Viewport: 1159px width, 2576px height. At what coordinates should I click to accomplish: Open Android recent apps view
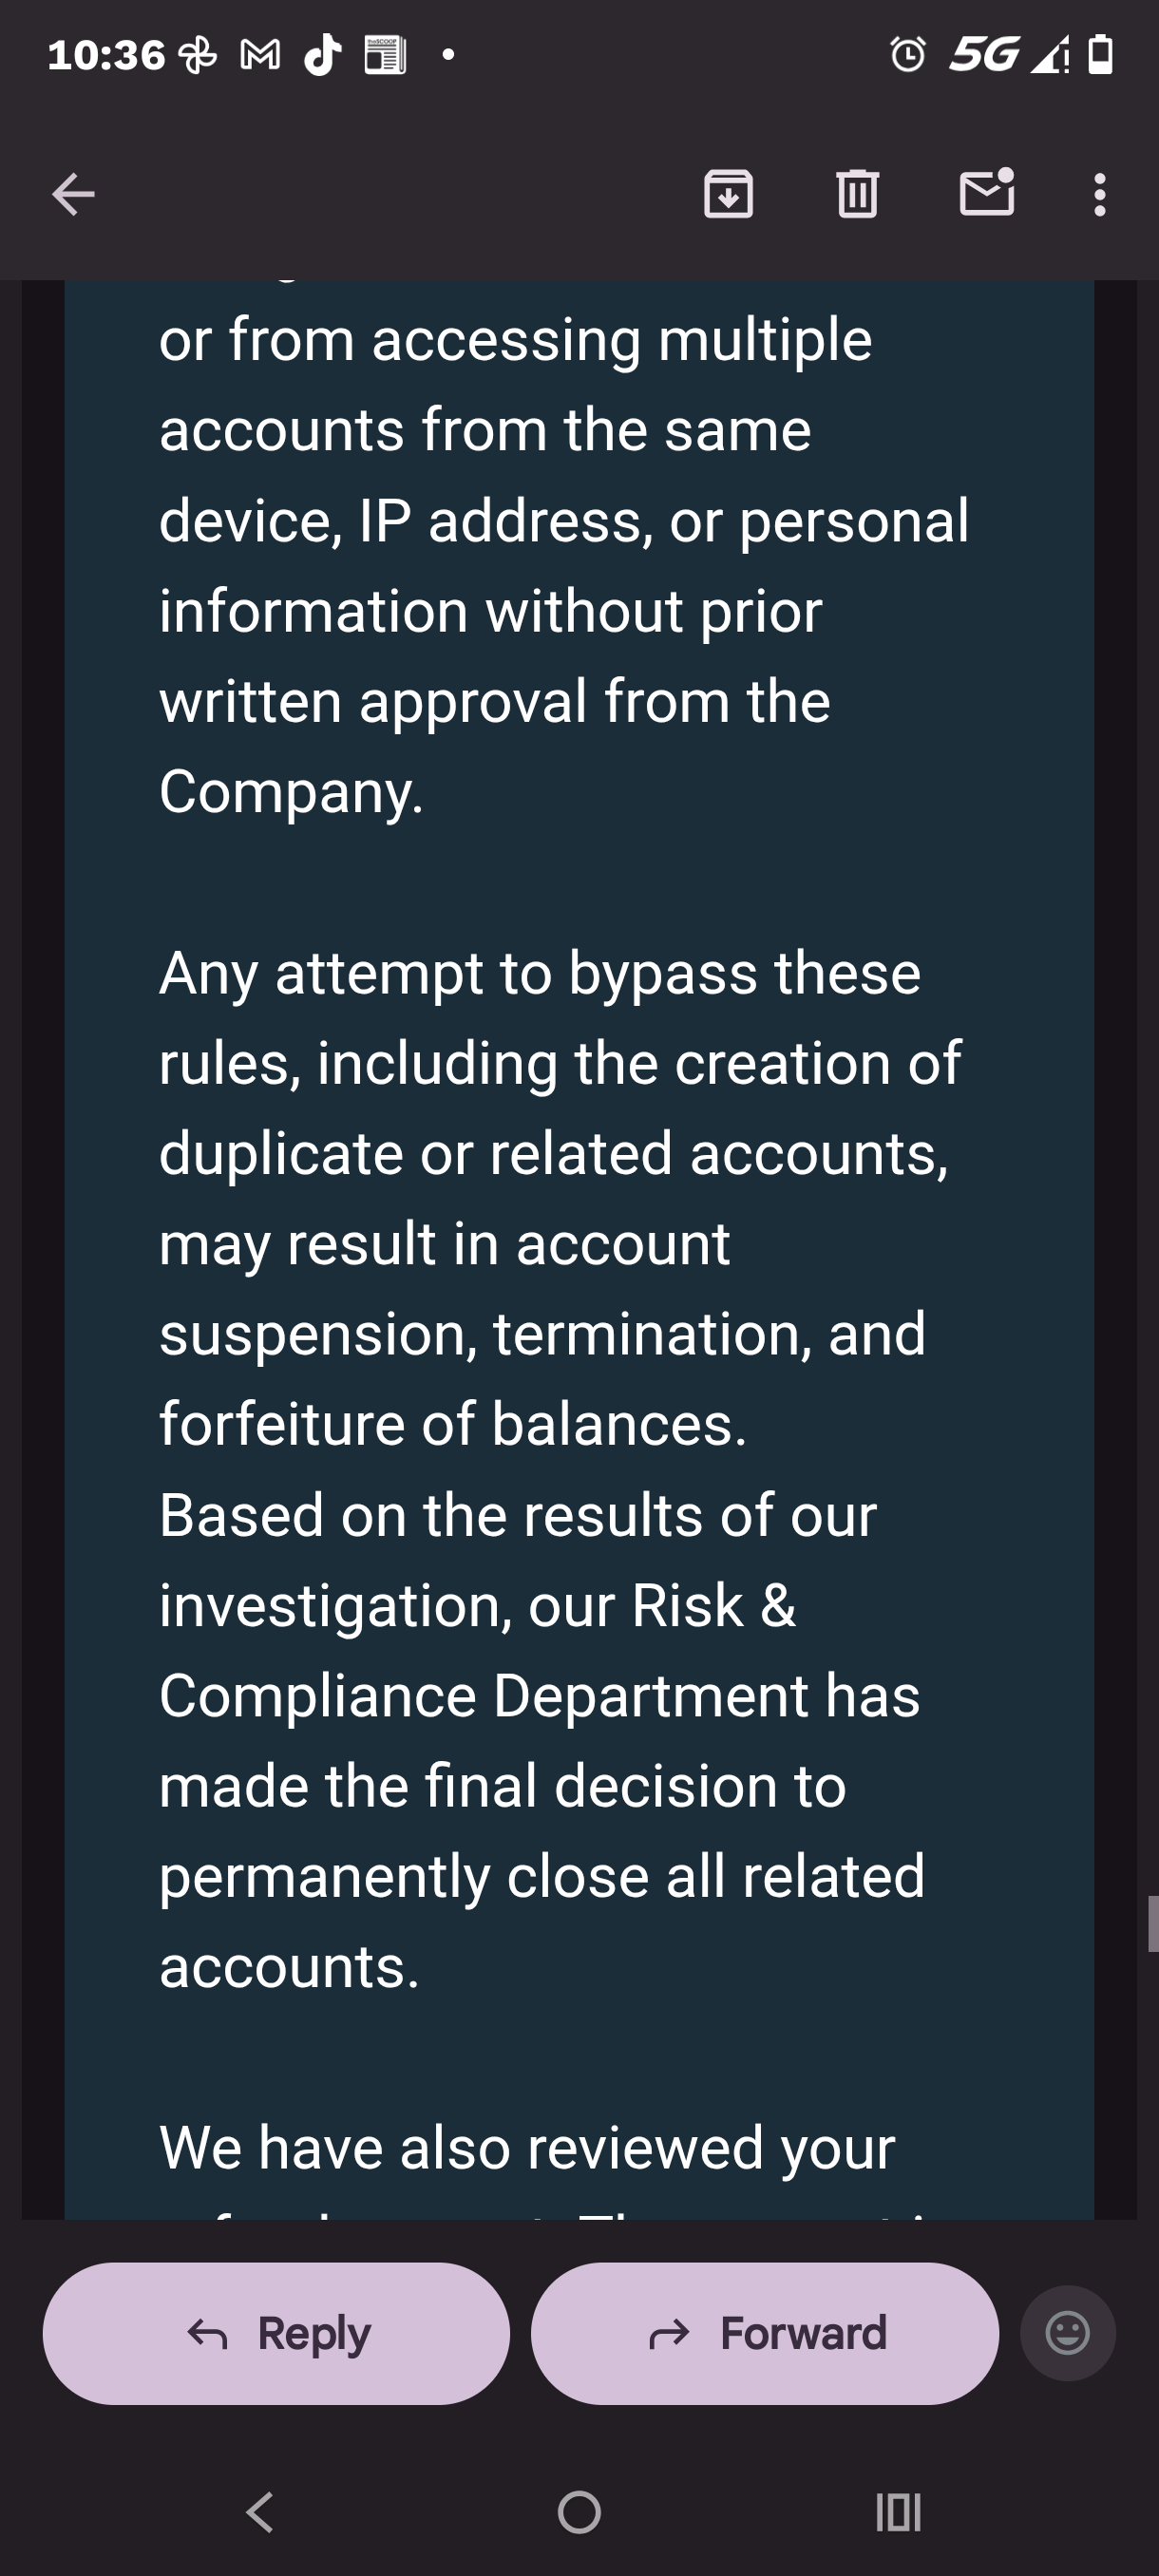coord(898,2511)
